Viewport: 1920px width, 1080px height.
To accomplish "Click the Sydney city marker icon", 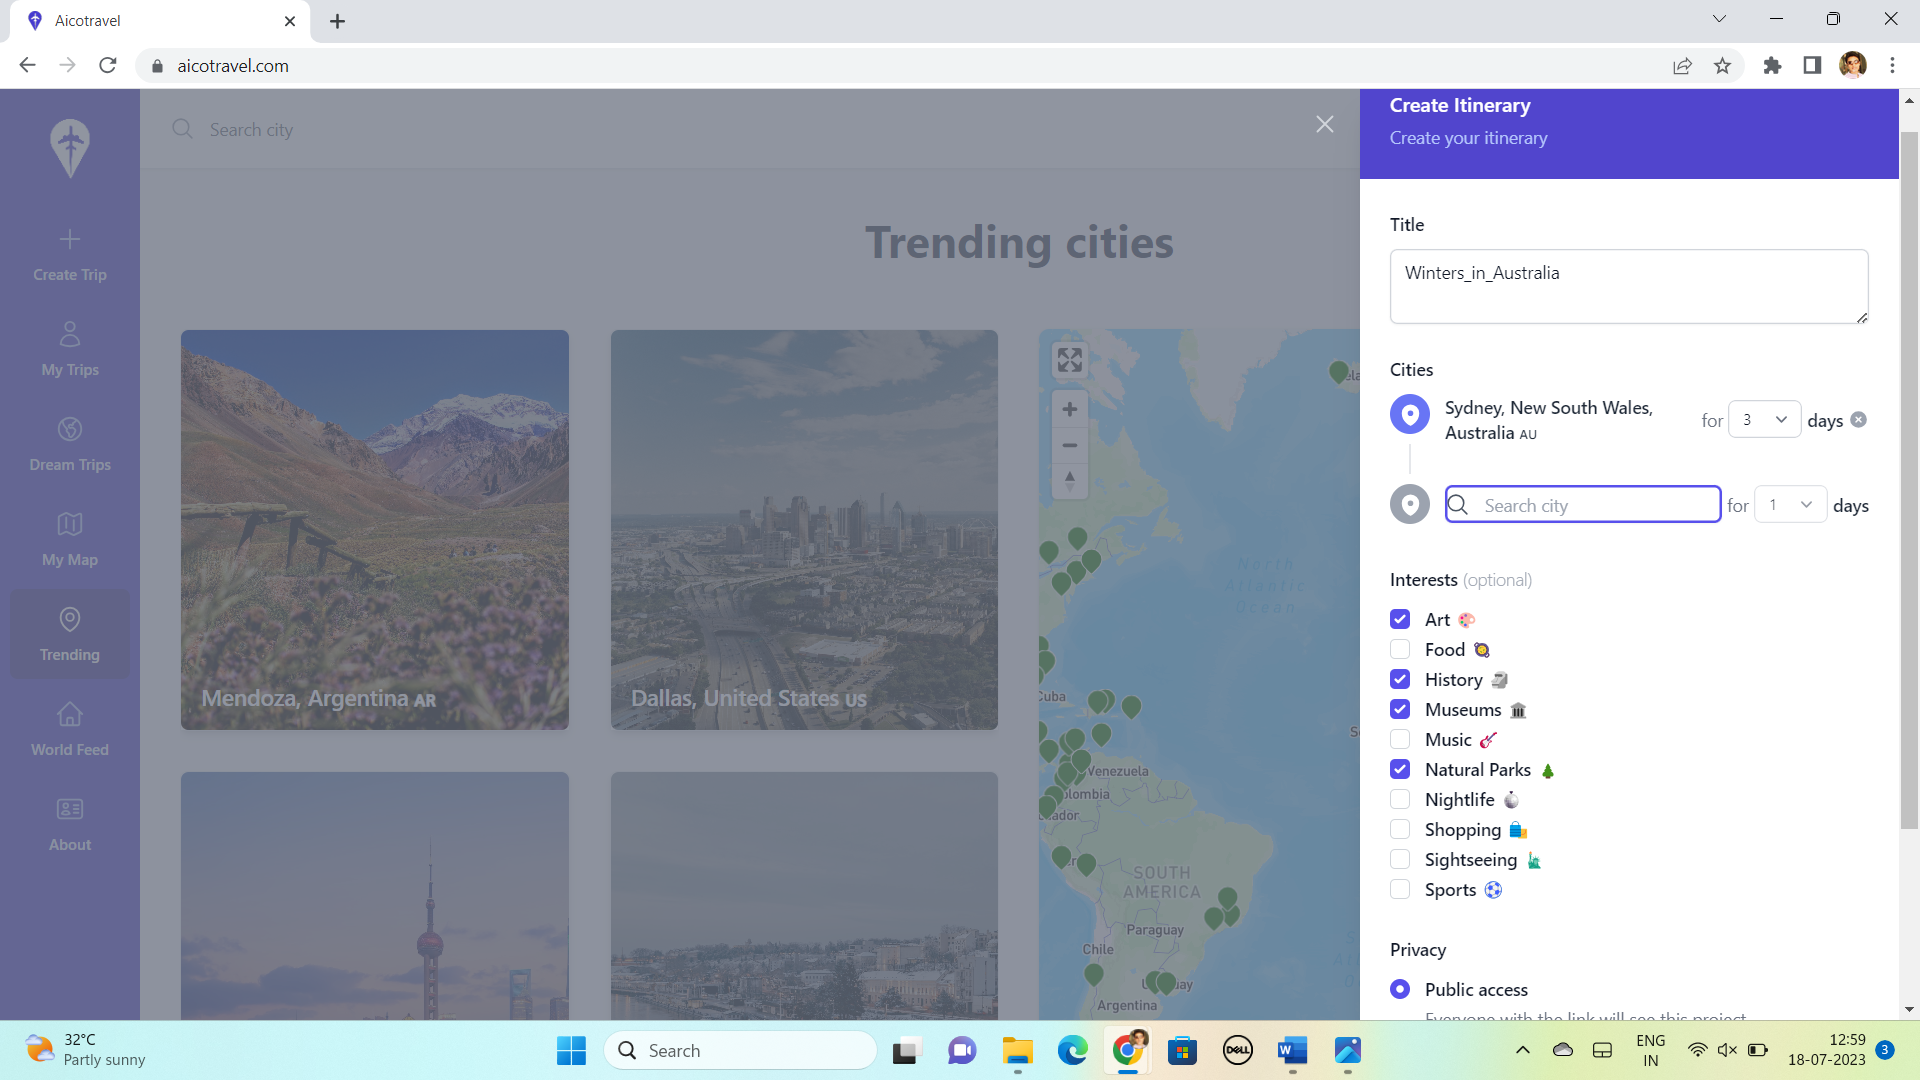I will 1410,414.
